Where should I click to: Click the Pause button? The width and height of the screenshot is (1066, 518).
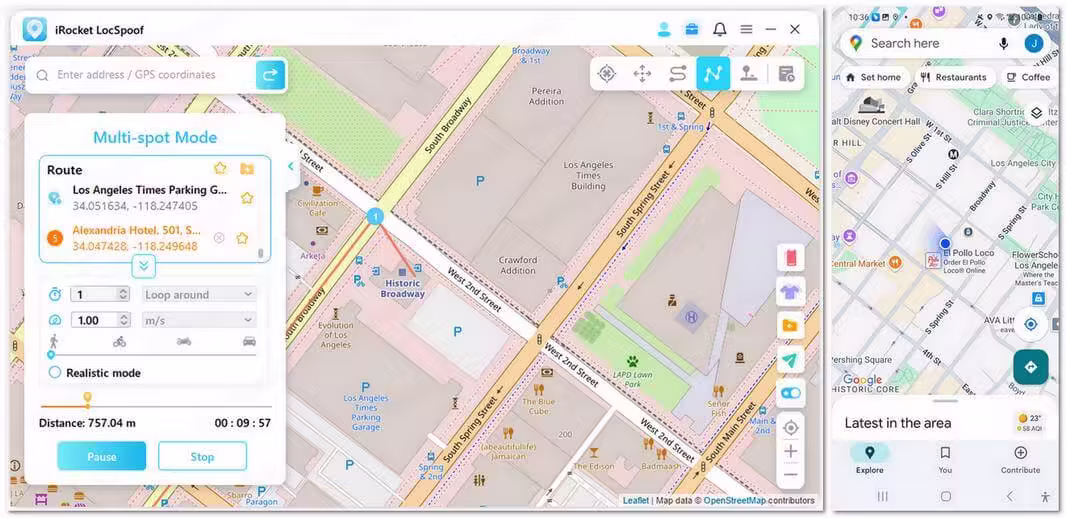101,456
